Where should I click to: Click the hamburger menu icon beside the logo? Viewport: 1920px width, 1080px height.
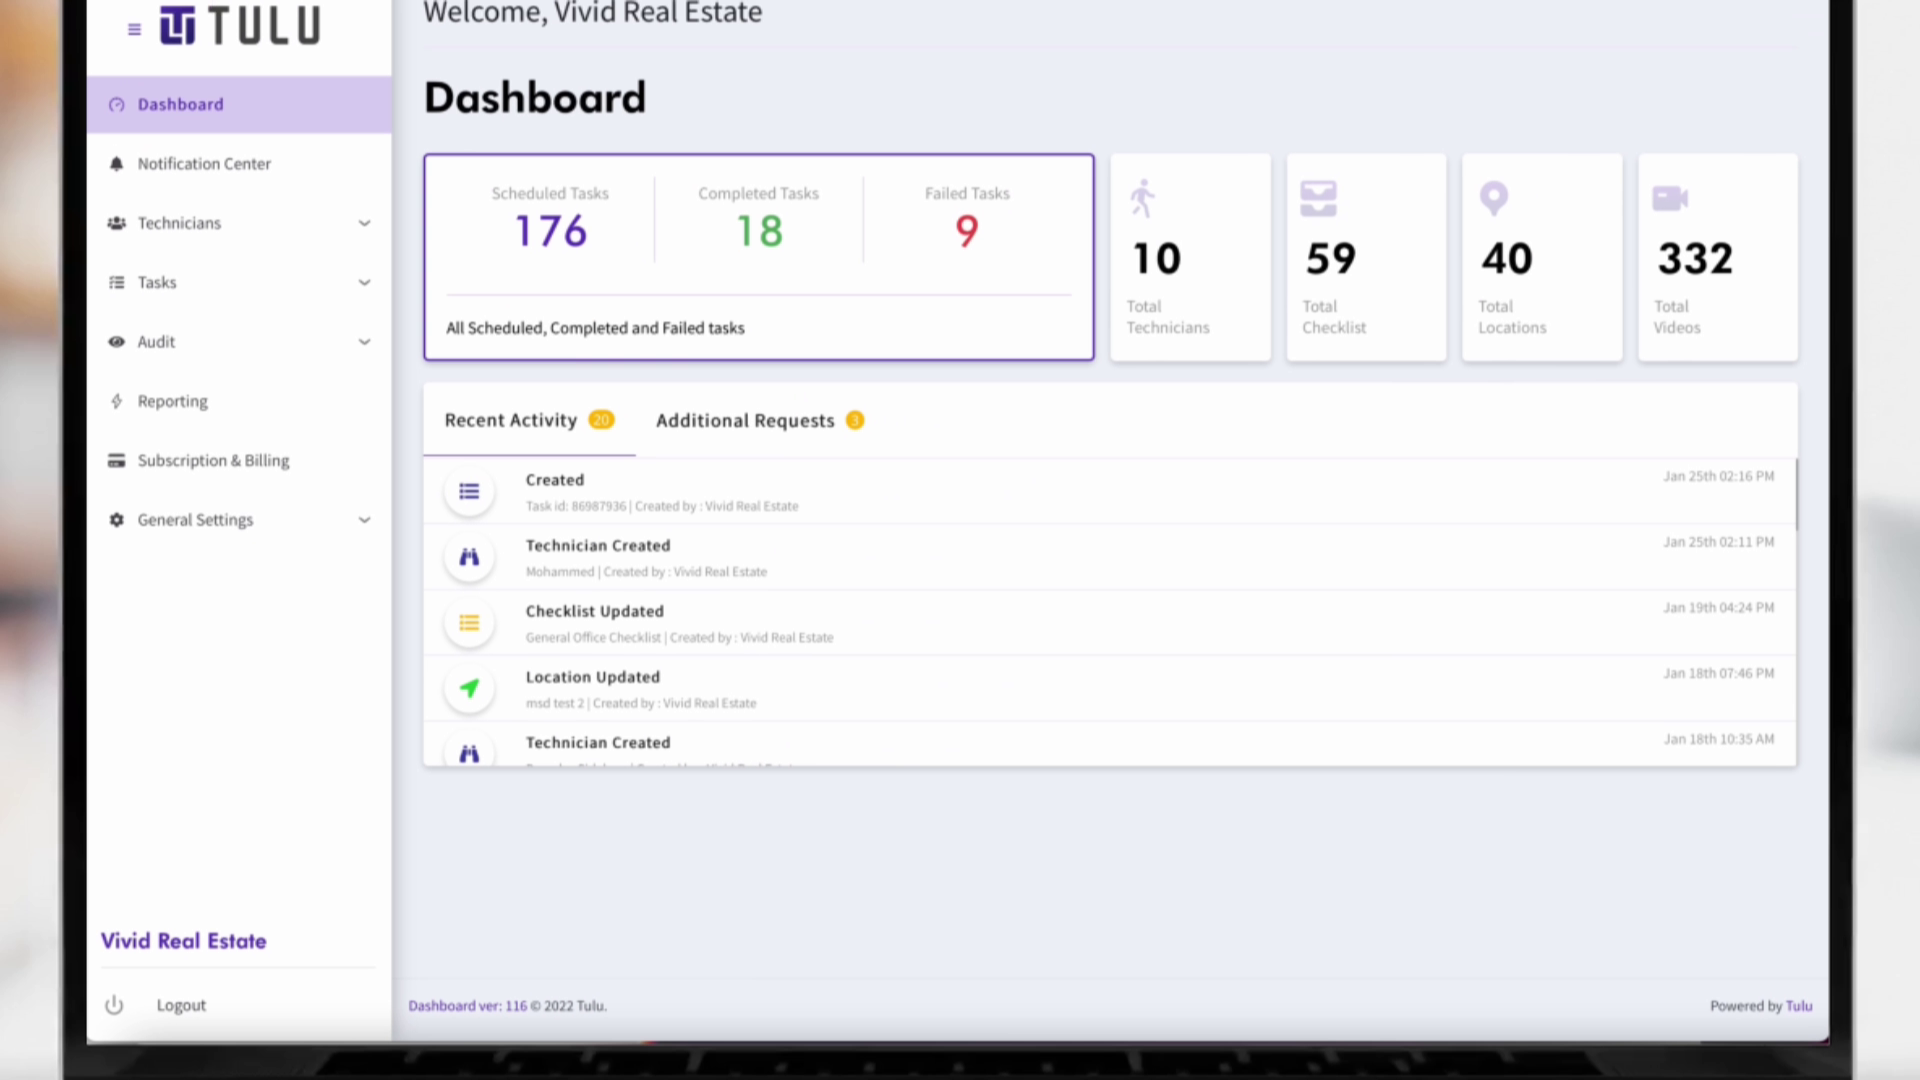(134, 30)
